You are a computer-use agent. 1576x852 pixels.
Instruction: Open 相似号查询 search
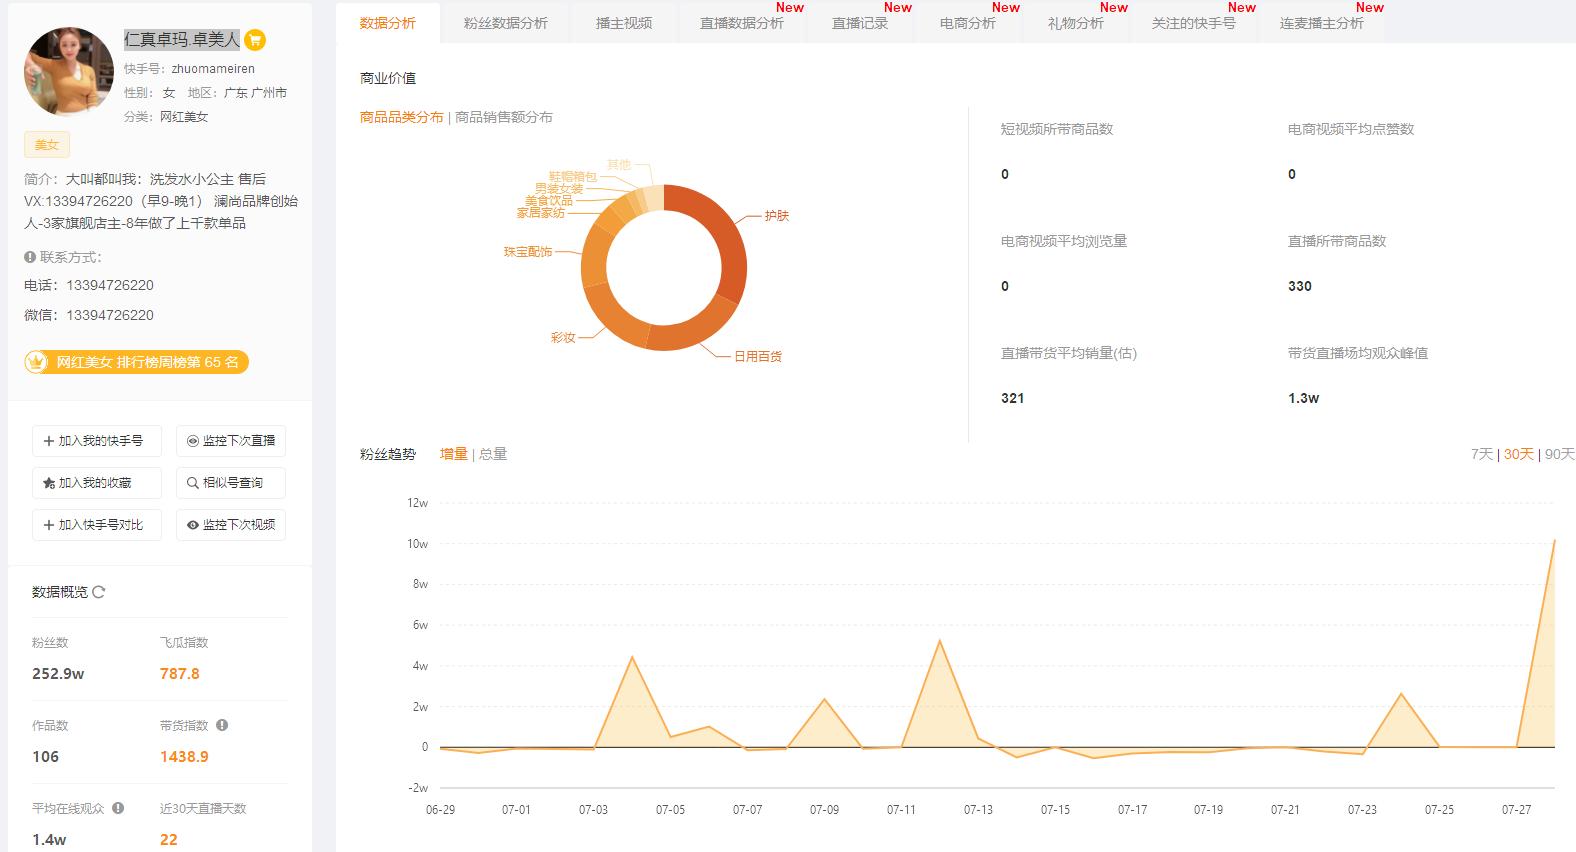point(231,483)
